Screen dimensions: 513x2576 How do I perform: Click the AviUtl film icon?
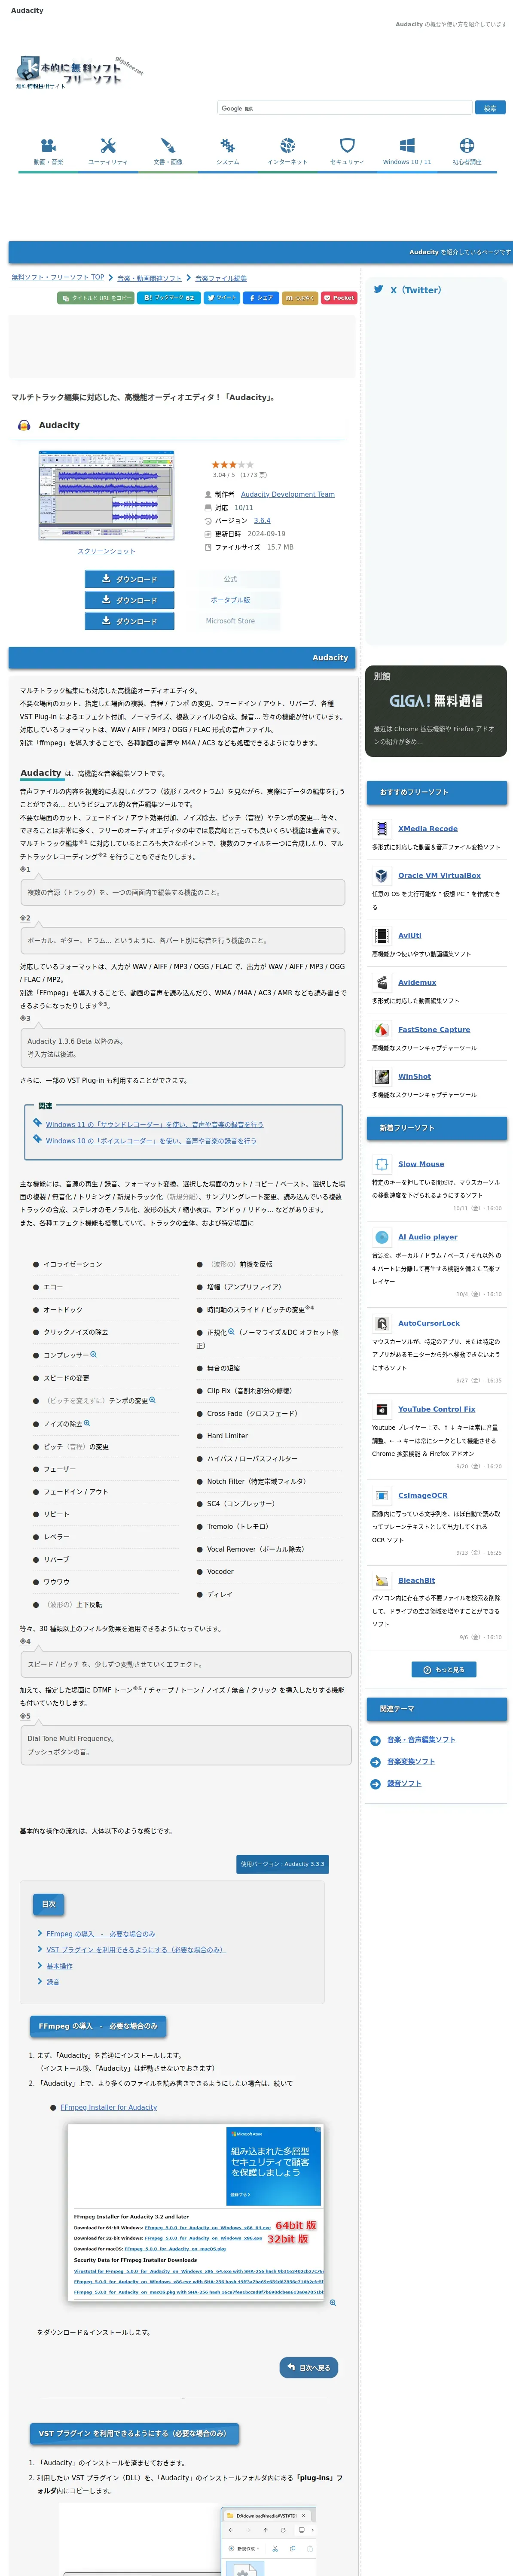381,935
